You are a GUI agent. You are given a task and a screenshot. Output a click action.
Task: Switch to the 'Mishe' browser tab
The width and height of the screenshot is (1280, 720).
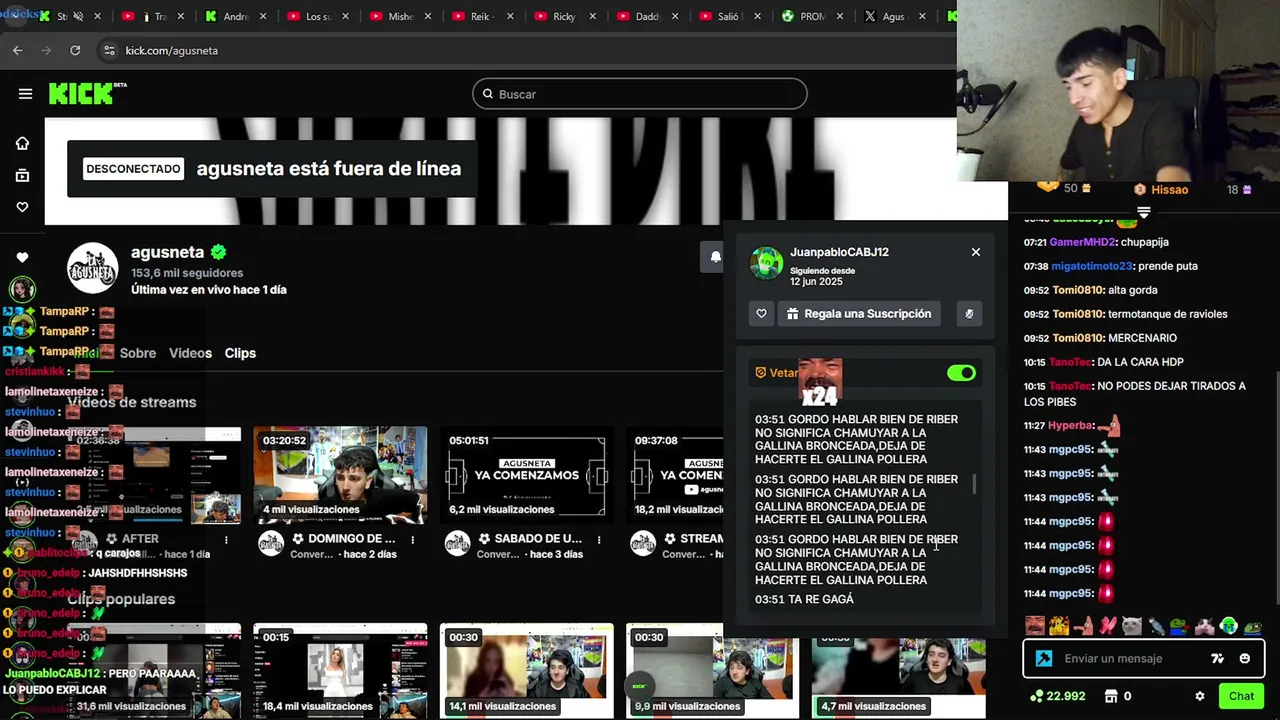tap(400, 16)
